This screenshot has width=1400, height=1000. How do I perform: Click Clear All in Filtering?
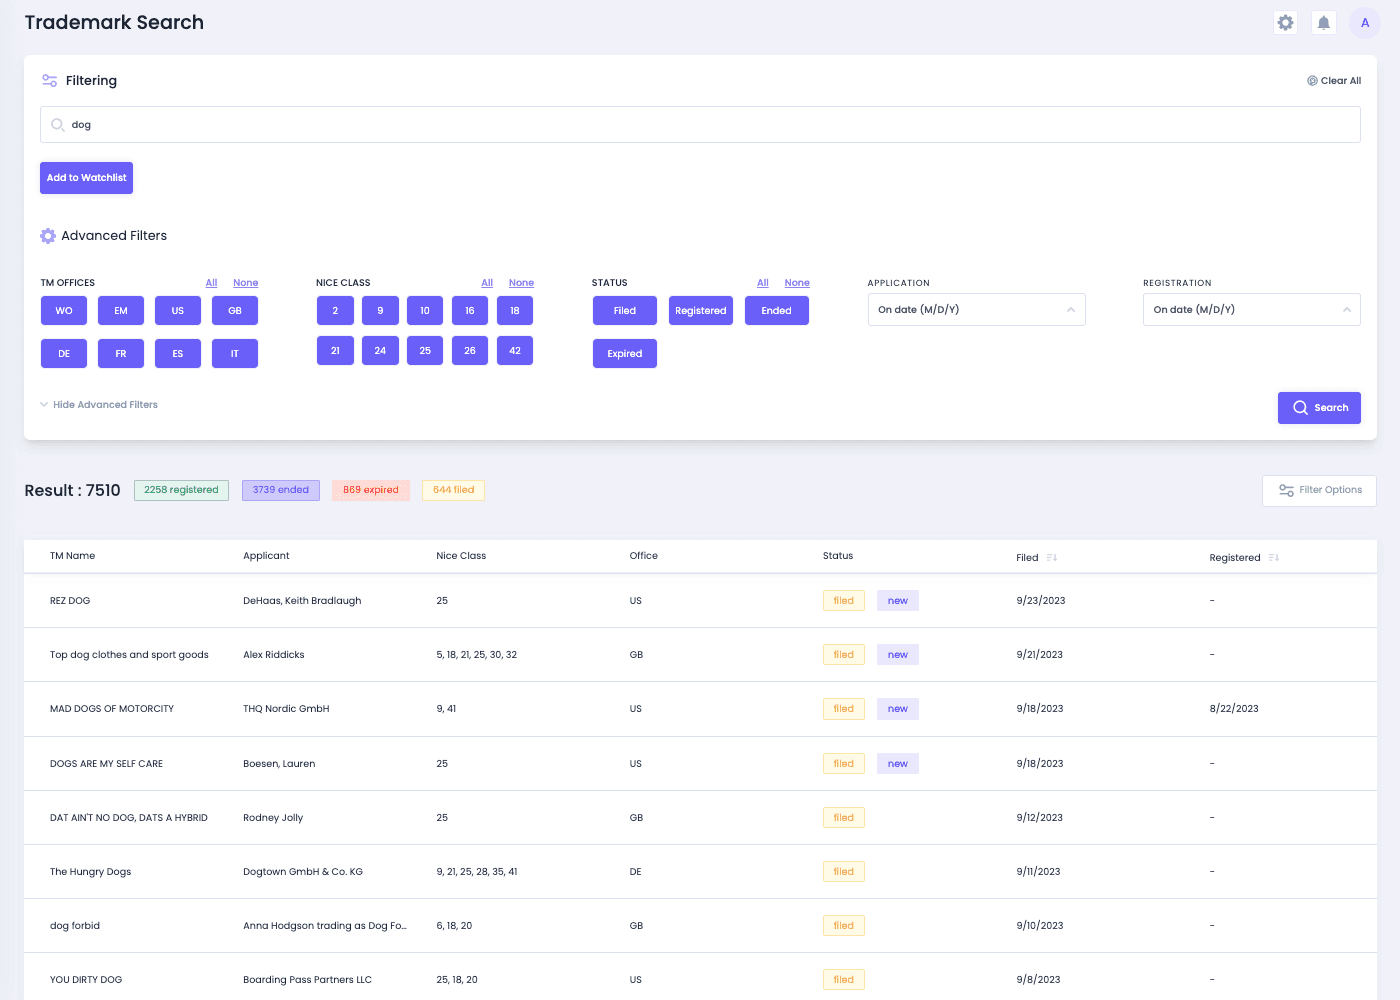1334,81
